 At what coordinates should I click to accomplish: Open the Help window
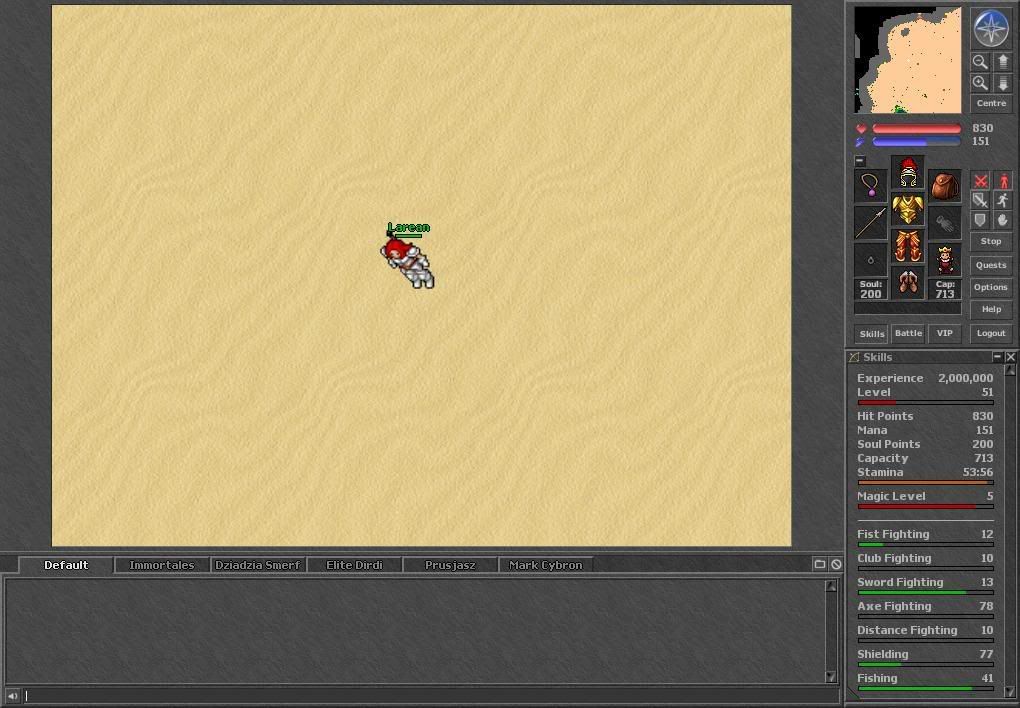tap(991, 310)
